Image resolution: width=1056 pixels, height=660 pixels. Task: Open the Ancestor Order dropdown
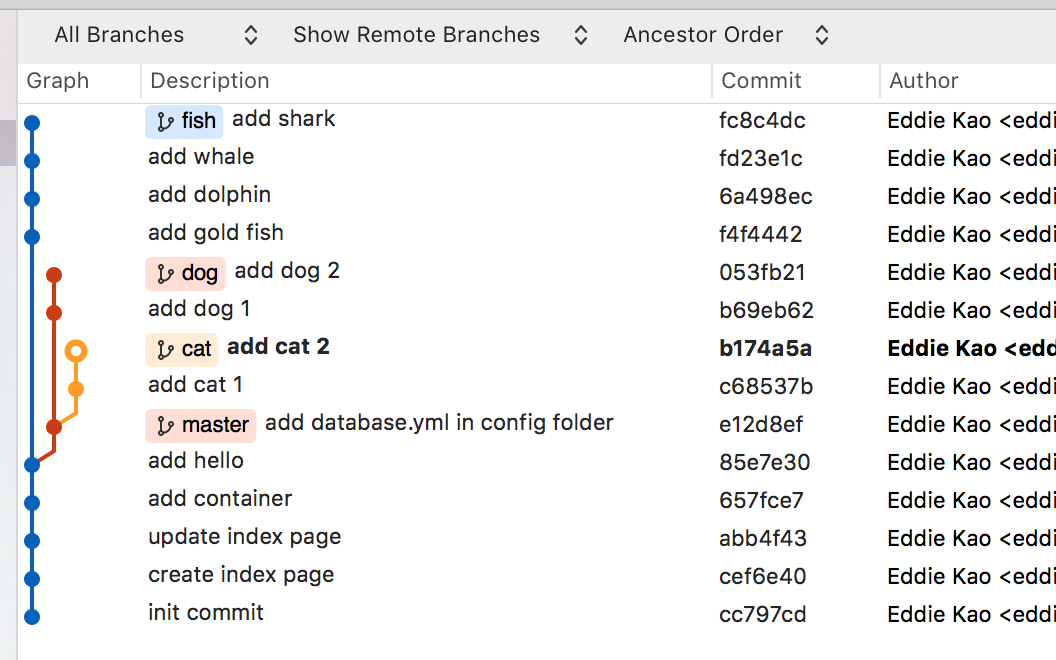pos(726,35)
